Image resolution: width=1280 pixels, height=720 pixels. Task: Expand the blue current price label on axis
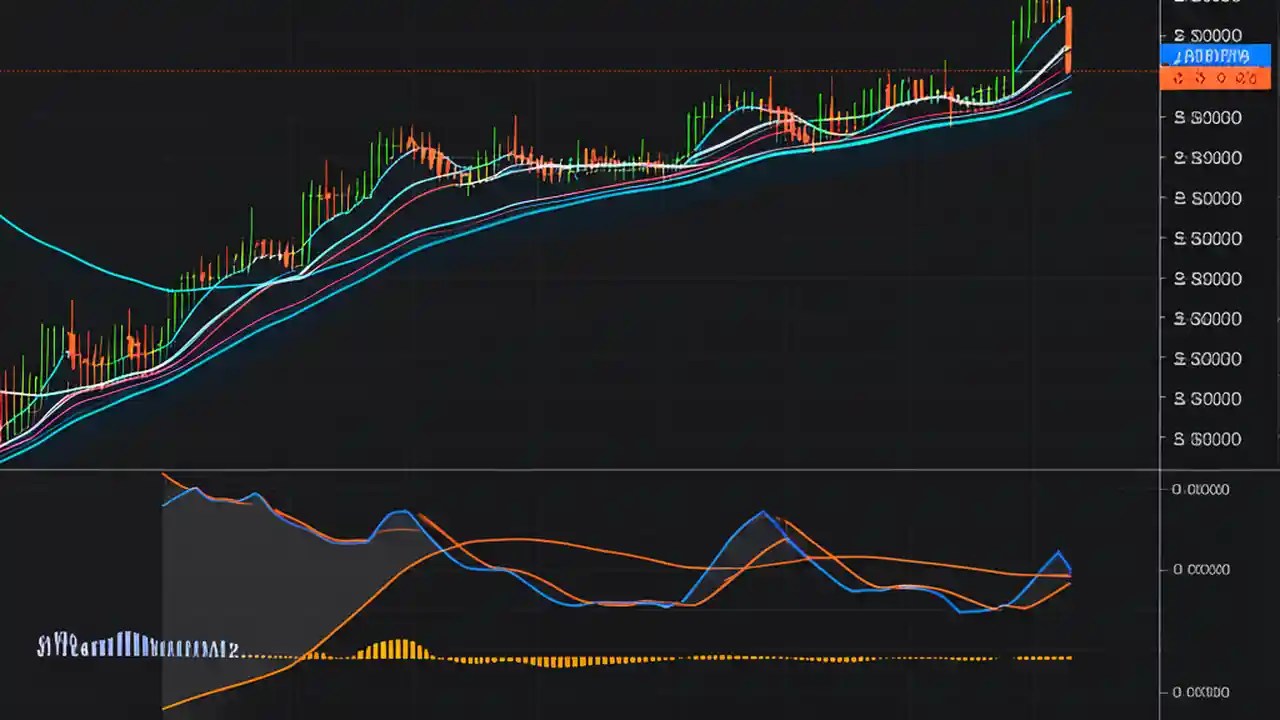click(1213, 56)
